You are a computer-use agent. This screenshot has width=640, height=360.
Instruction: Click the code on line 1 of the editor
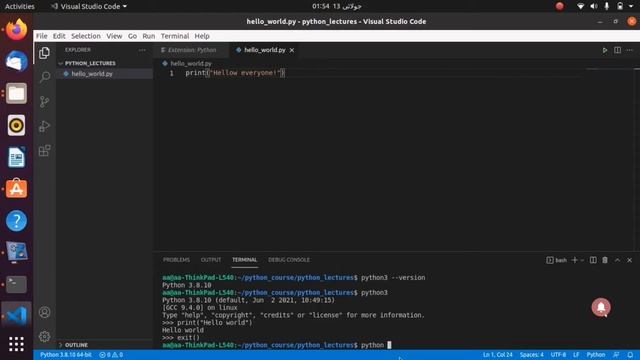[235, 73]
